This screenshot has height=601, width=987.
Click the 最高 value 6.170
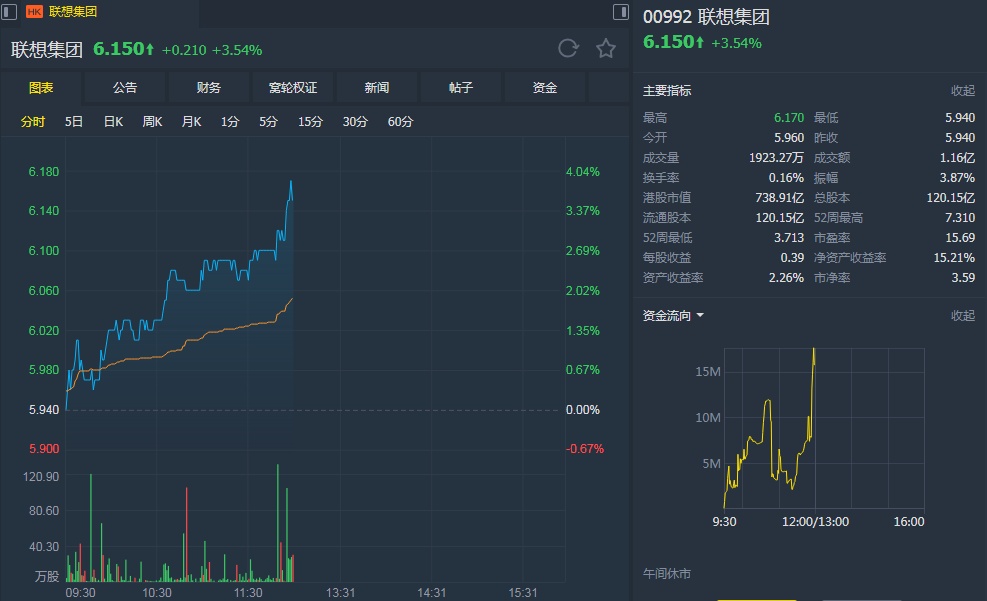point(789,118)
